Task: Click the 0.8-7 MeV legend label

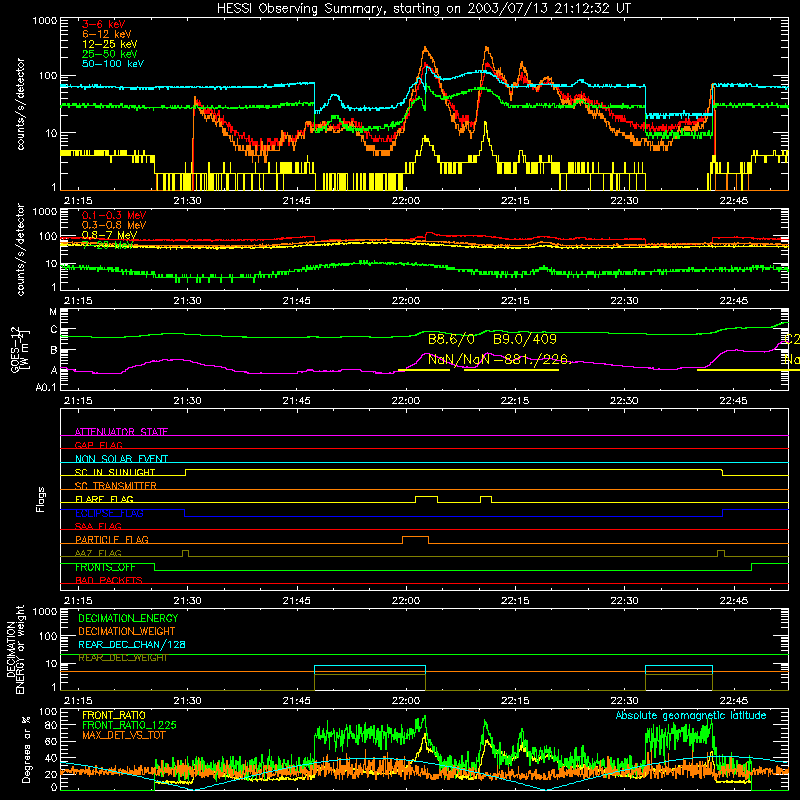Action: point(109,235)
